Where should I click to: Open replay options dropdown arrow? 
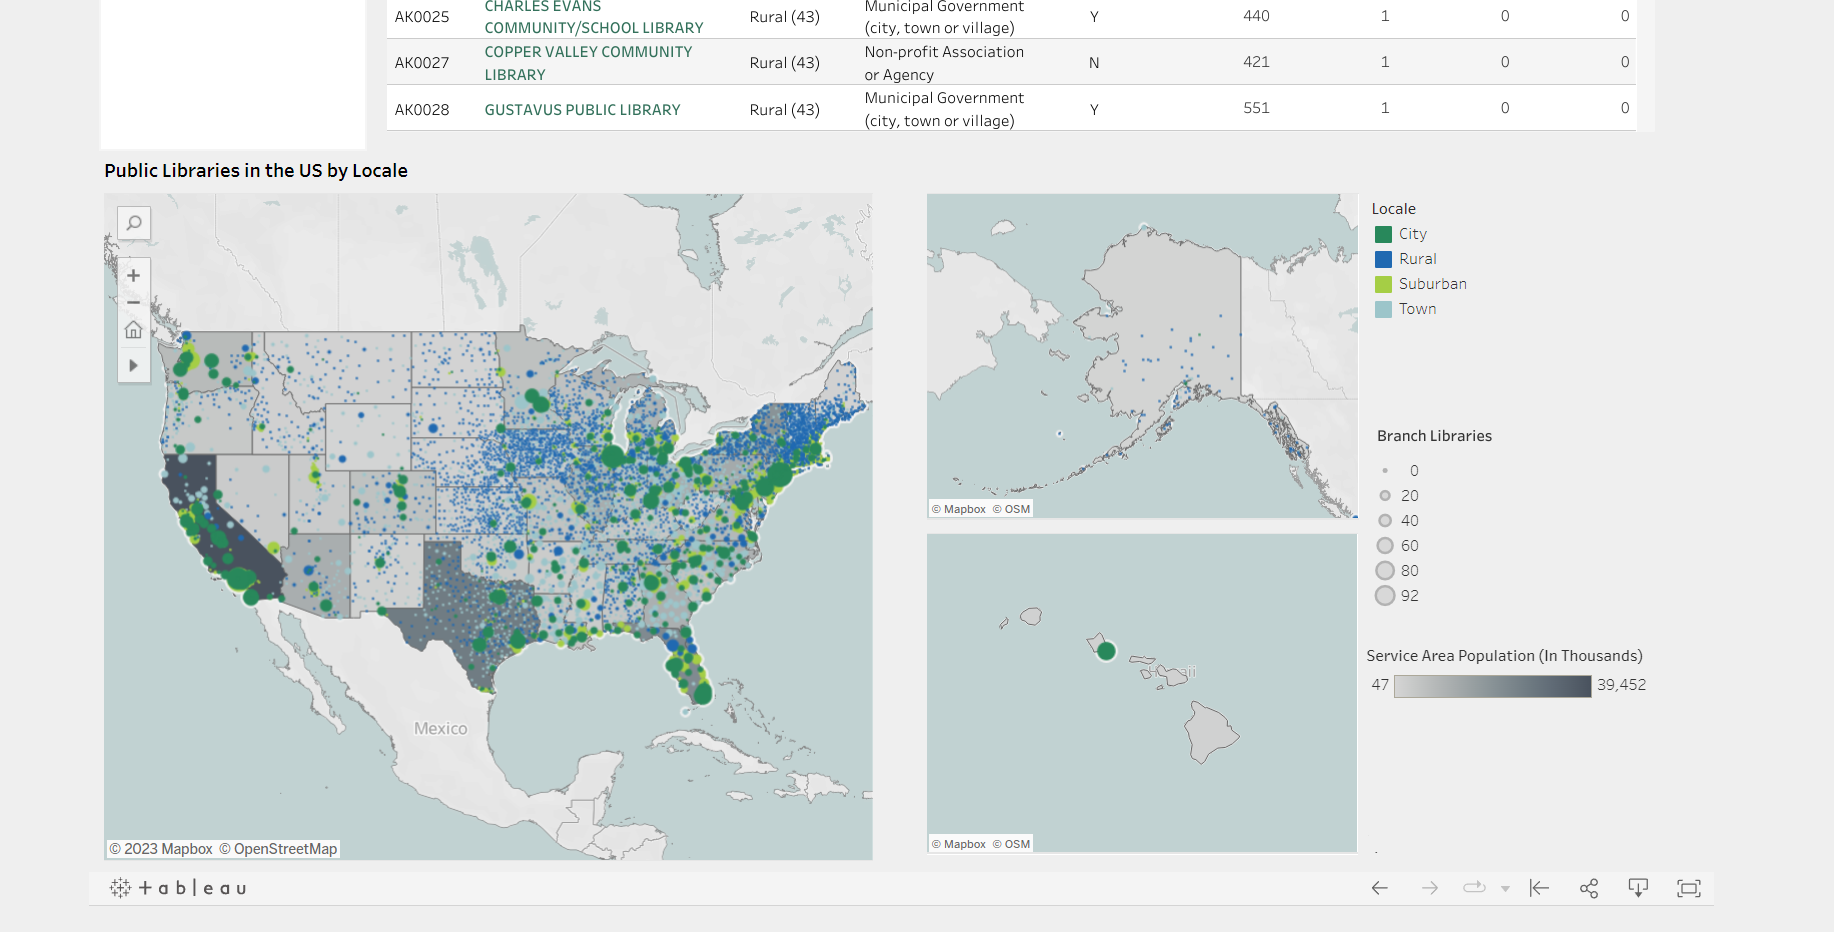1505,889
